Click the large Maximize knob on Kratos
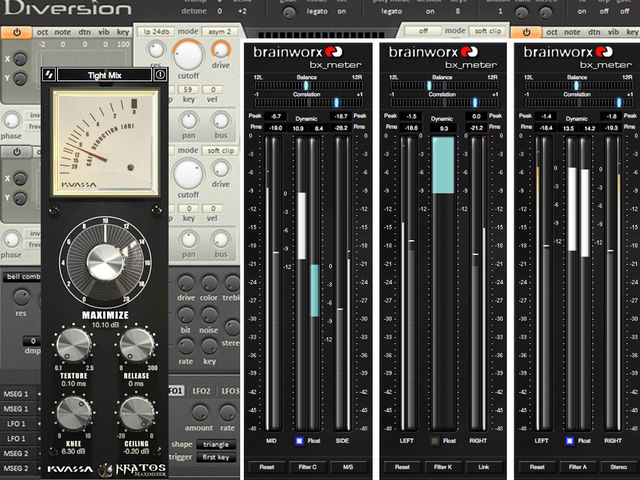This screenshot has height=480, width=640. 105,262
